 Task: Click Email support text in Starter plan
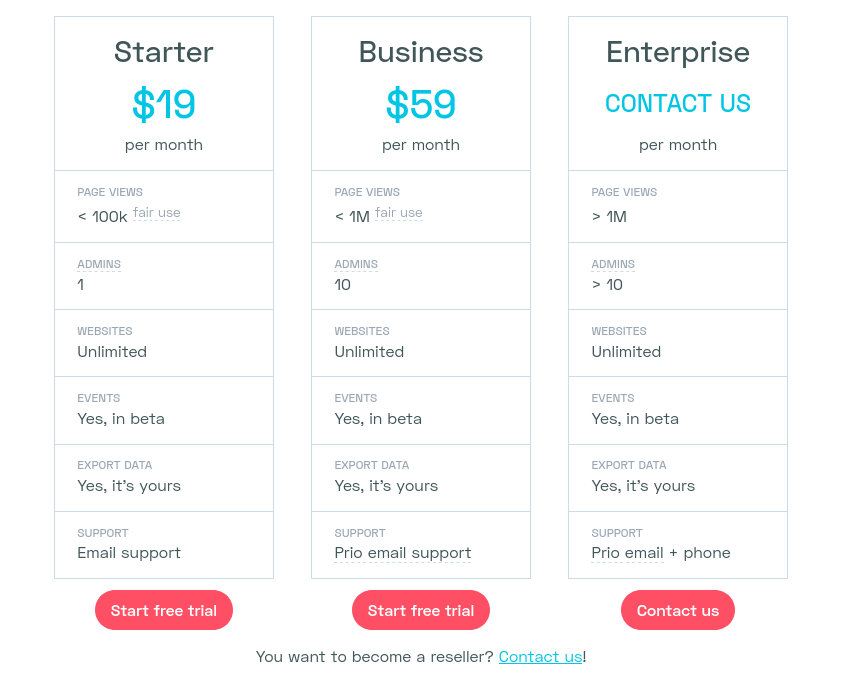tap(129, 553)
